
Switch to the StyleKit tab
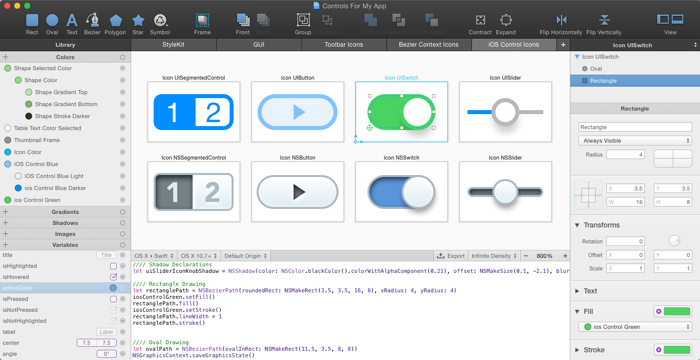(x=173, y=45)
